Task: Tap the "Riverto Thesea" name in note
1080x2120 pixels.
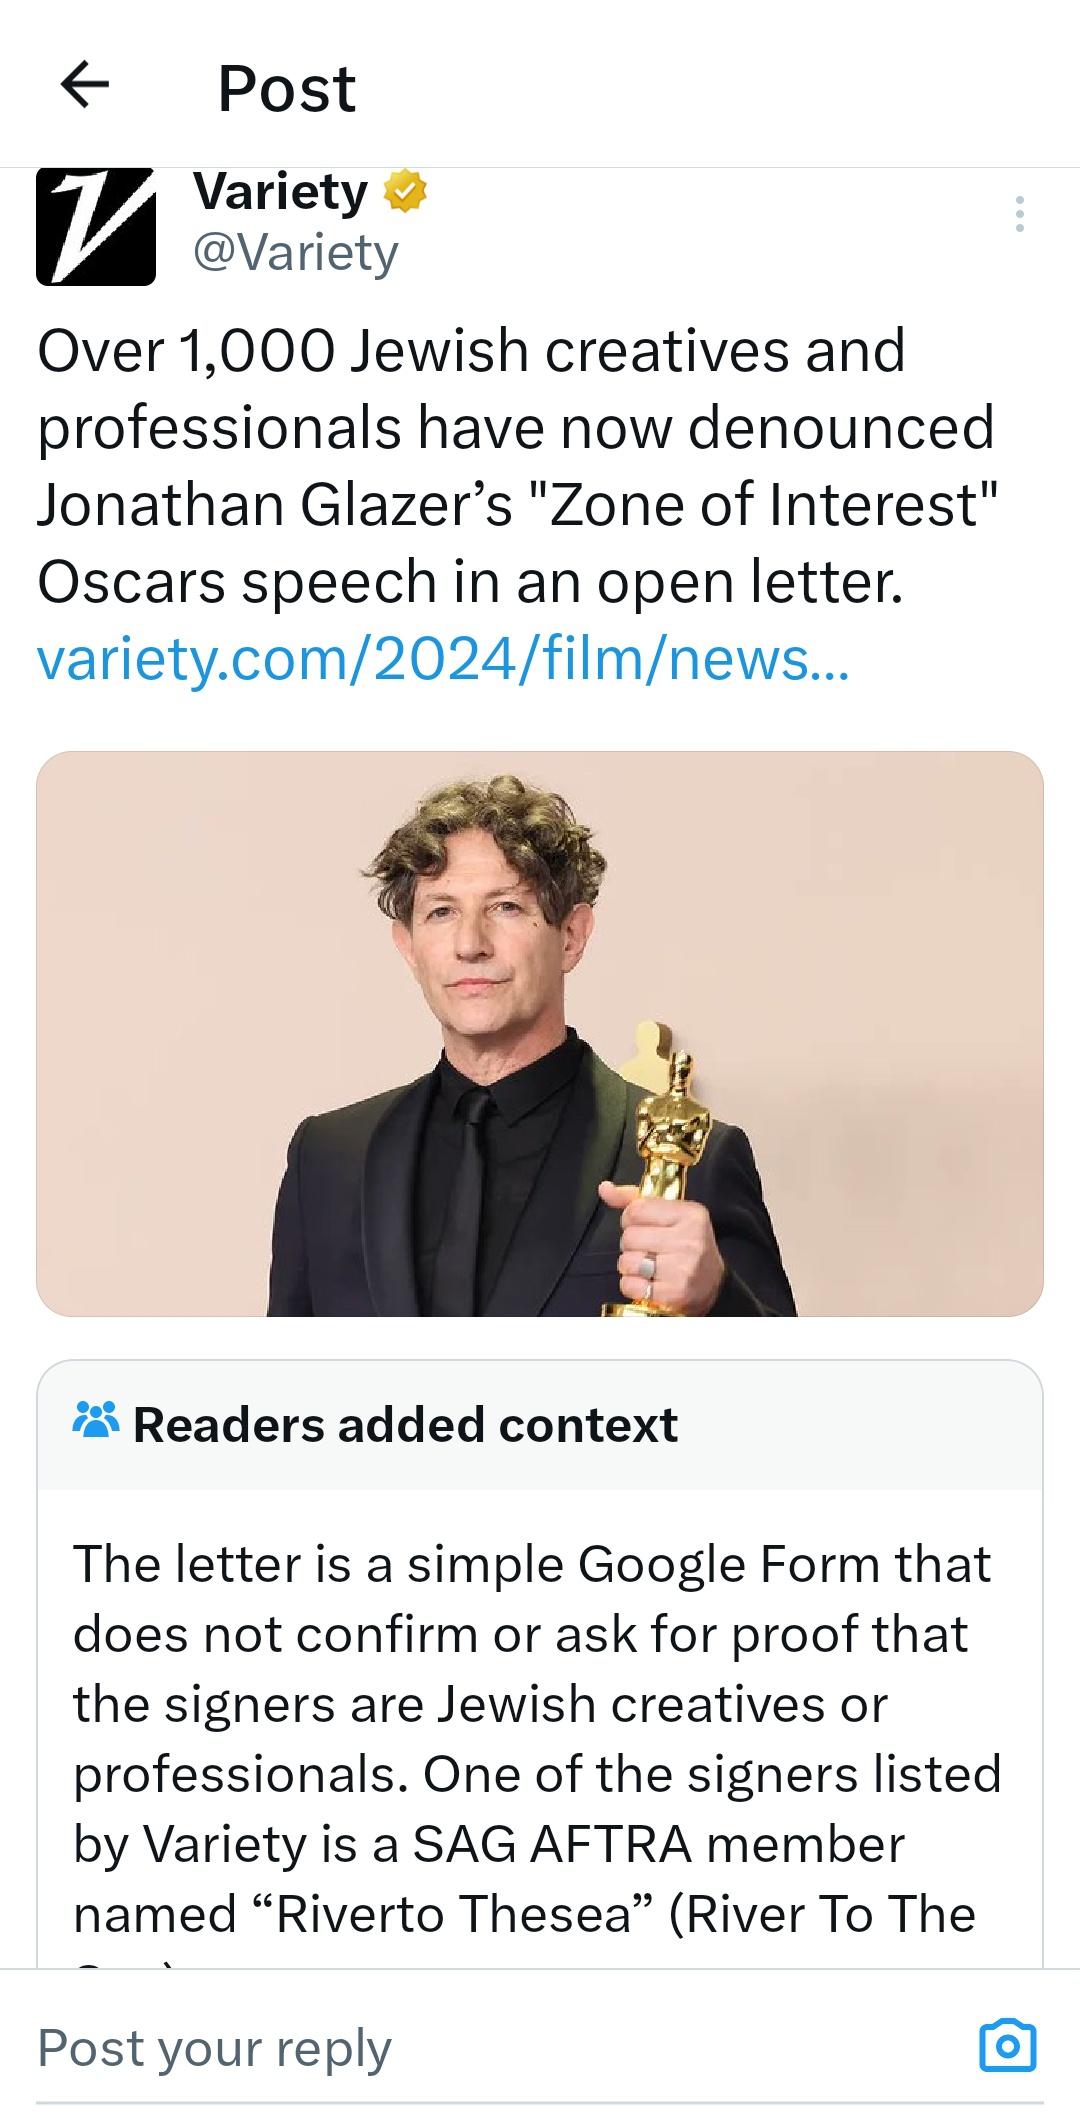Action: pyautogui.click(x=455, y=1914)
